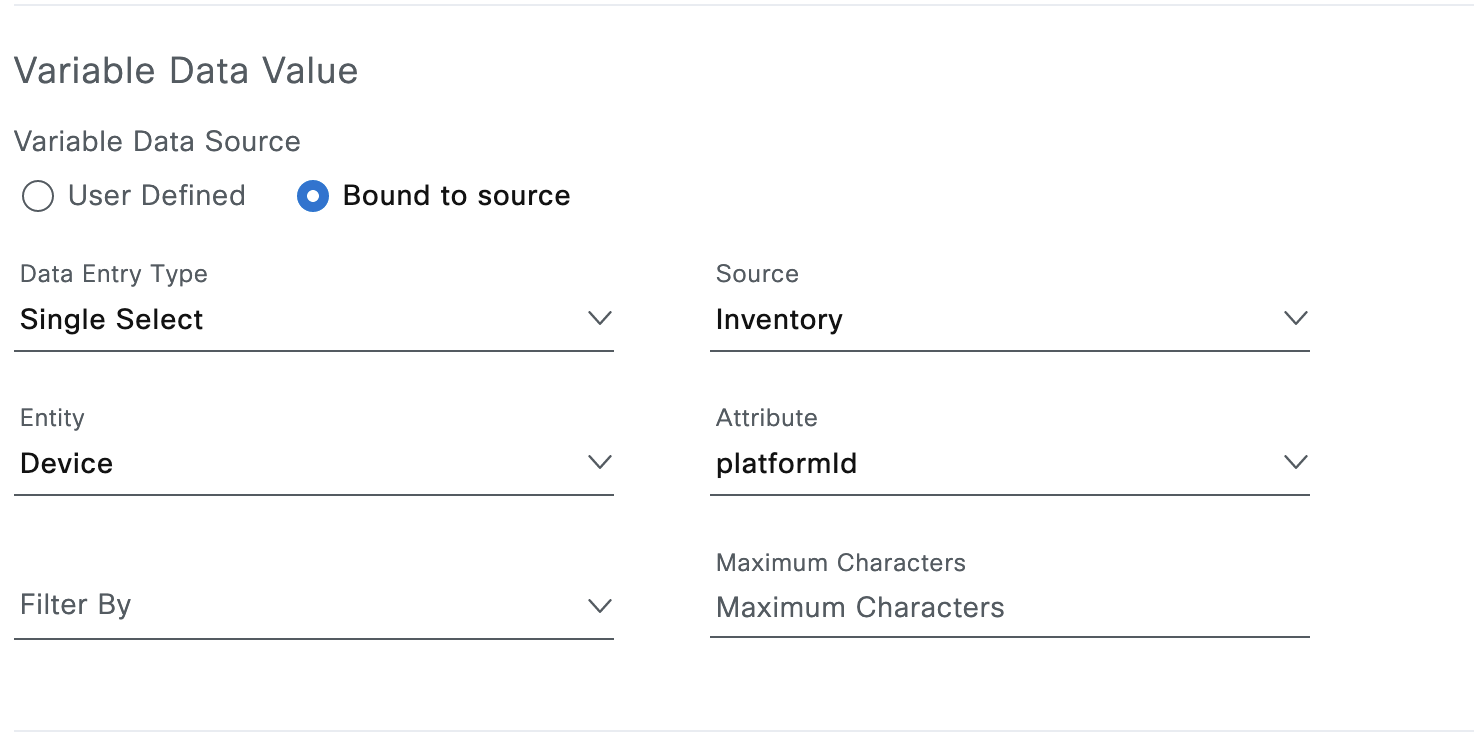Viewport: 1474px width, 742px height.
Task: Click the chevron icon on Source dropdown
Action: 1296,318
